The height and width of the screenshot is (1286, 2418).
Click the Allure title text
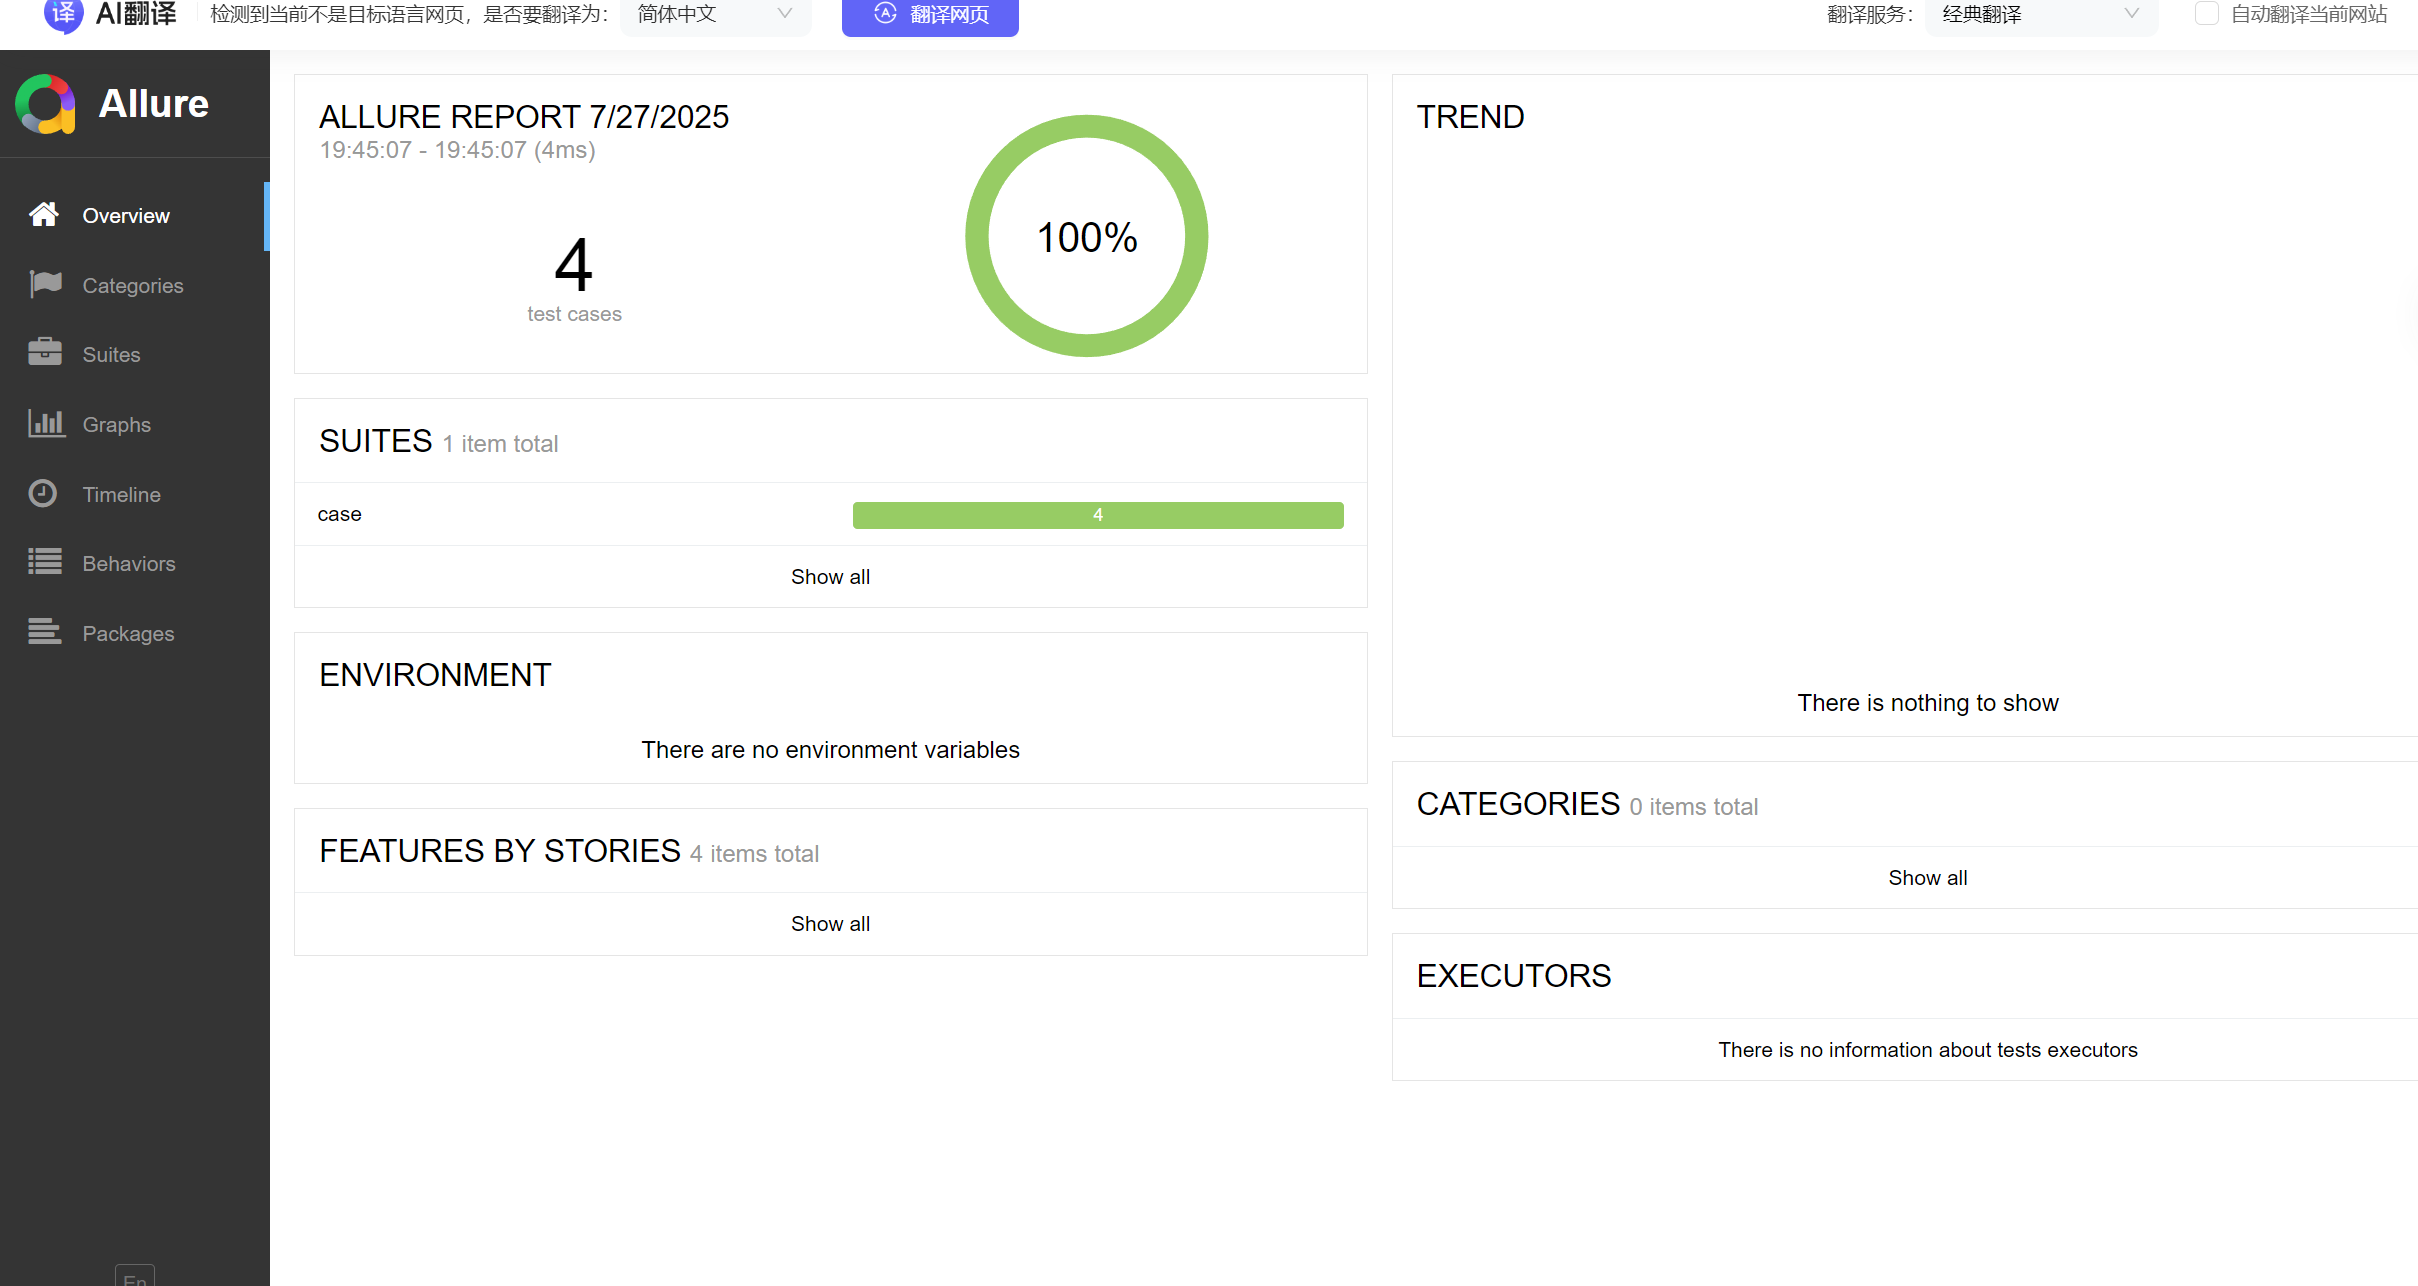coord(153,104)
